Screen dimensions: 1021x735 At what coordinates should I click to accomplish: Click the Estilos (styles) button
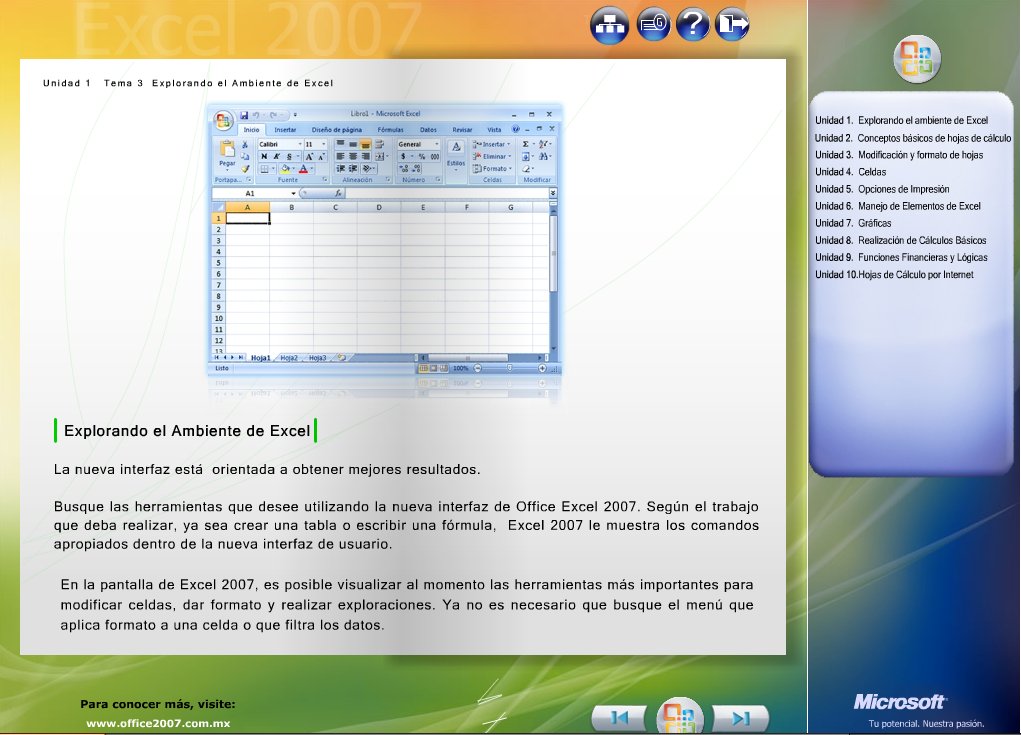click(456, 155)
